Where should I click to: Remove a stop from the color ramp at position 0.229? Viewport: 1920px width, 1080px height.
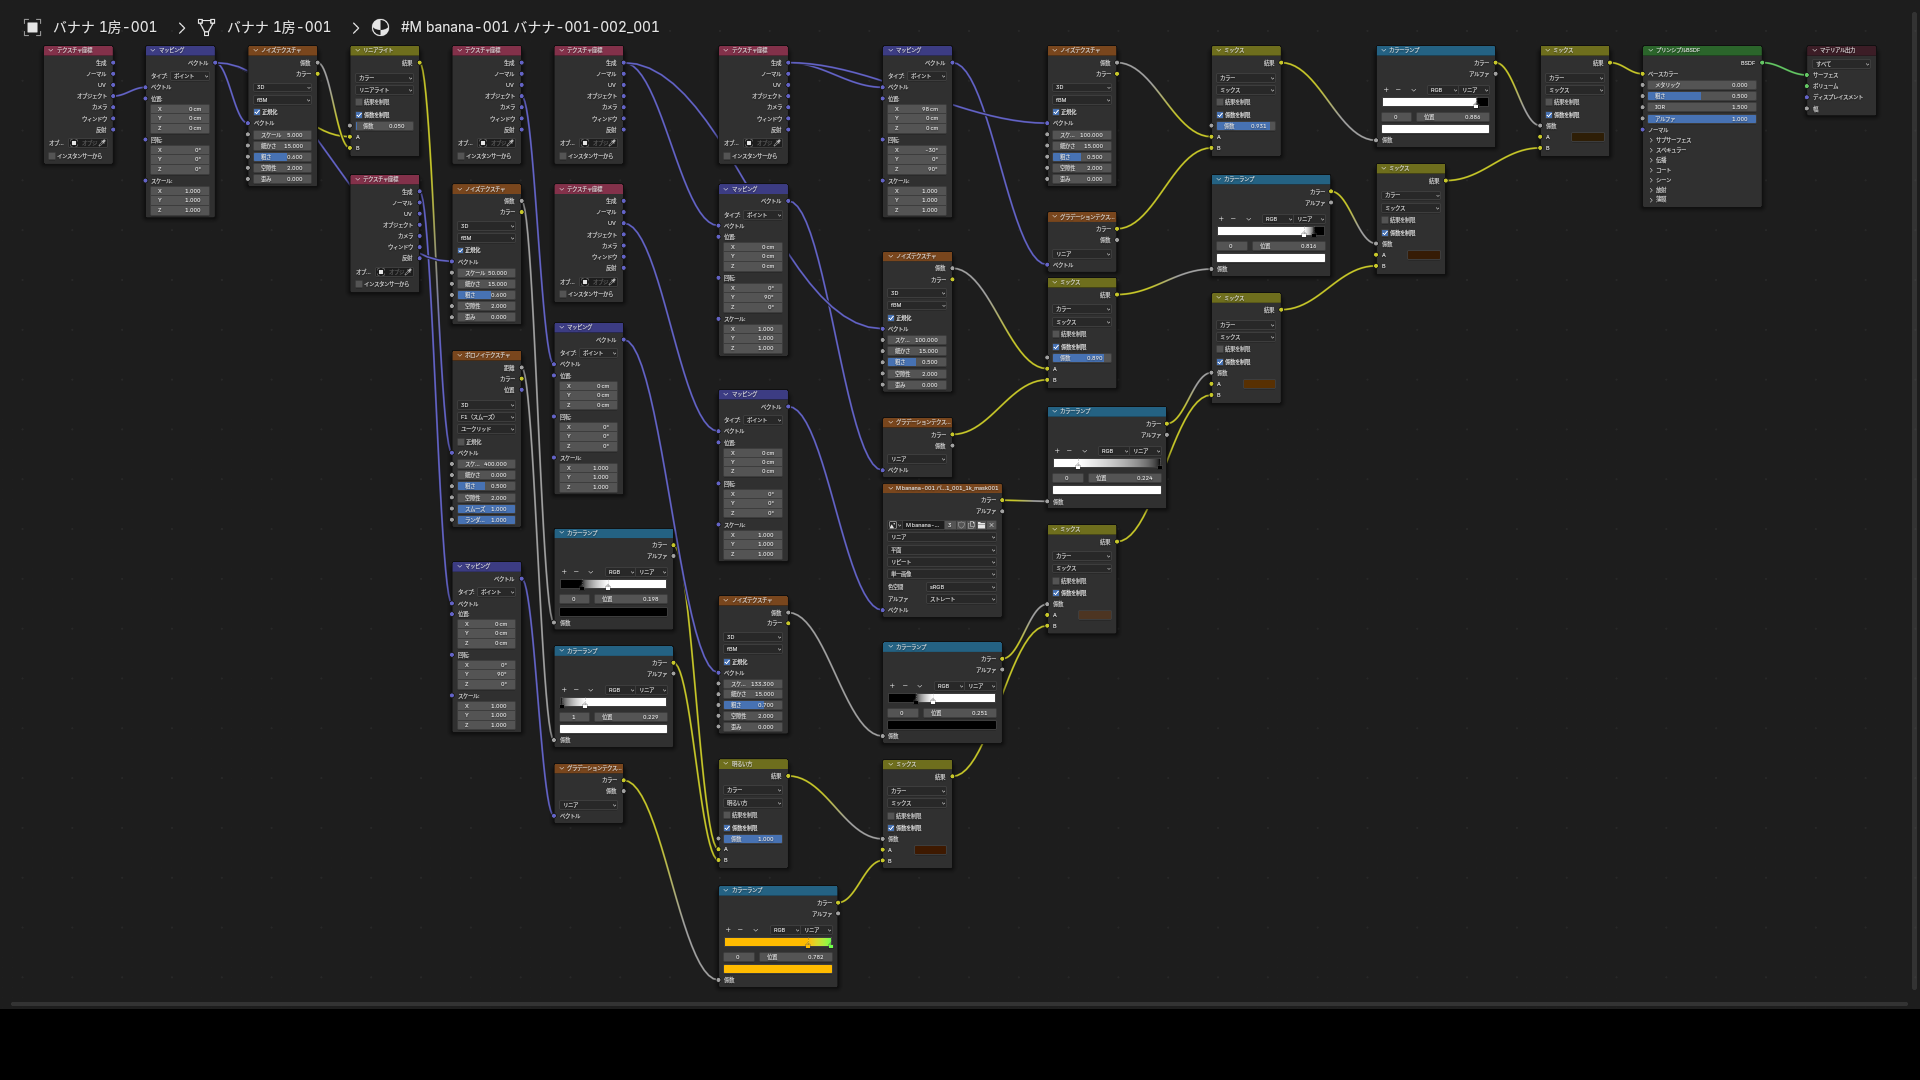click(x=576, y=690)
